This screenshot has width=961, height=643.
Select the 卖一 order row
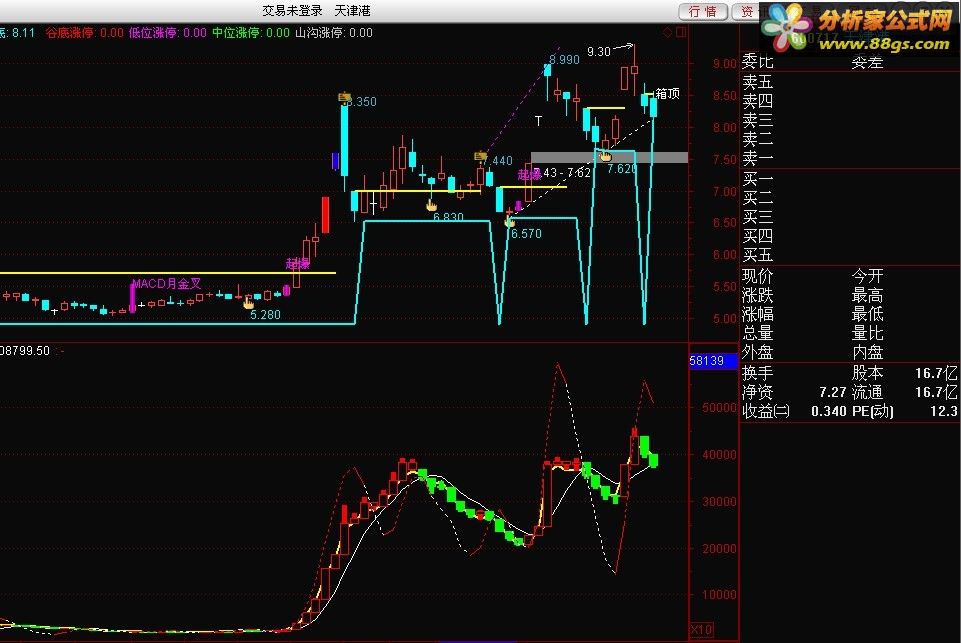pos(850,159)
